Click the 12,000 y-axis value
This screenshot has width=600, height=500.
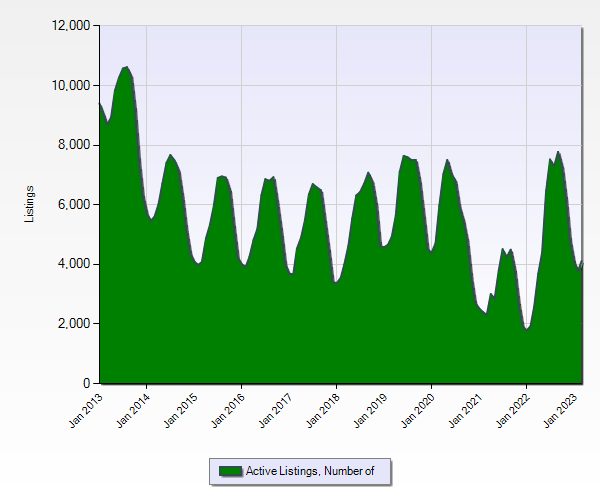coord(69,25)
